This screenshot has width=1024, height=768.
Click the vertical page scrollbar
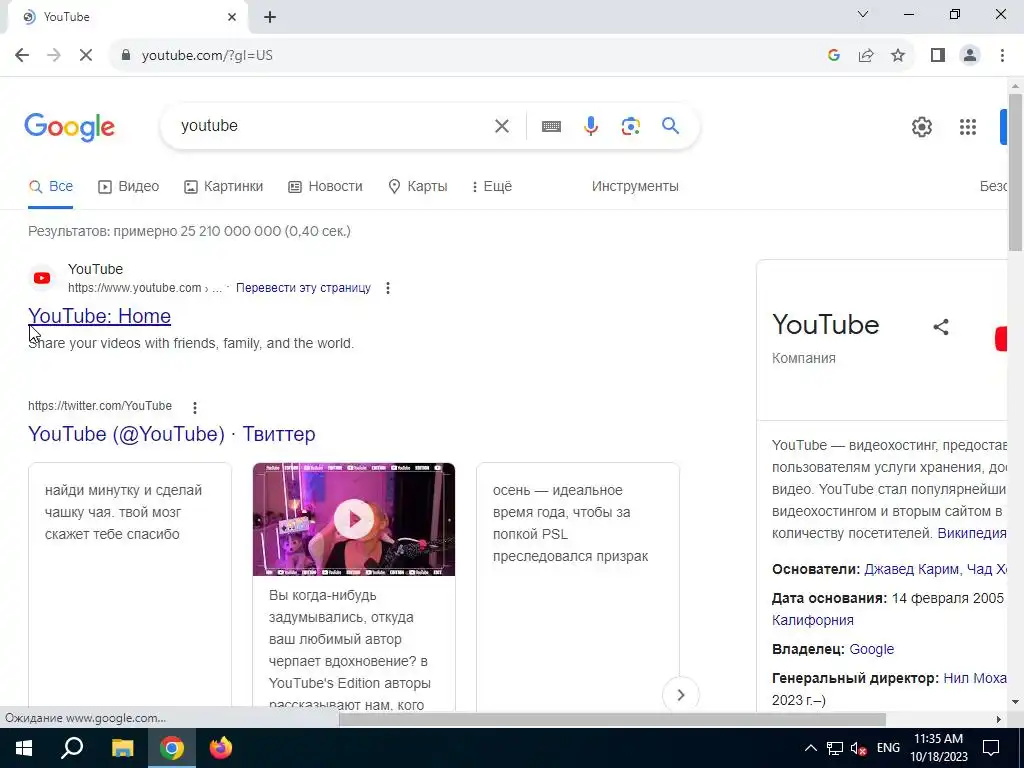[x=1015, y=172]
